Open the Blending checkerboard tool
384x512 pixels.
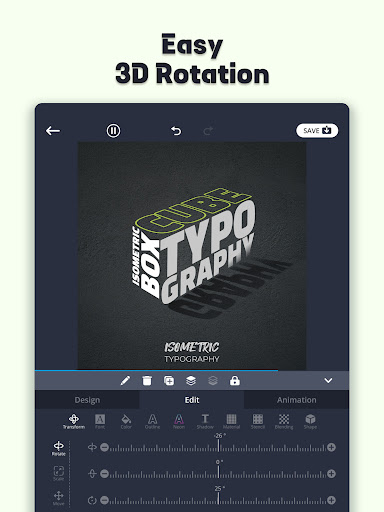point(284,421)
